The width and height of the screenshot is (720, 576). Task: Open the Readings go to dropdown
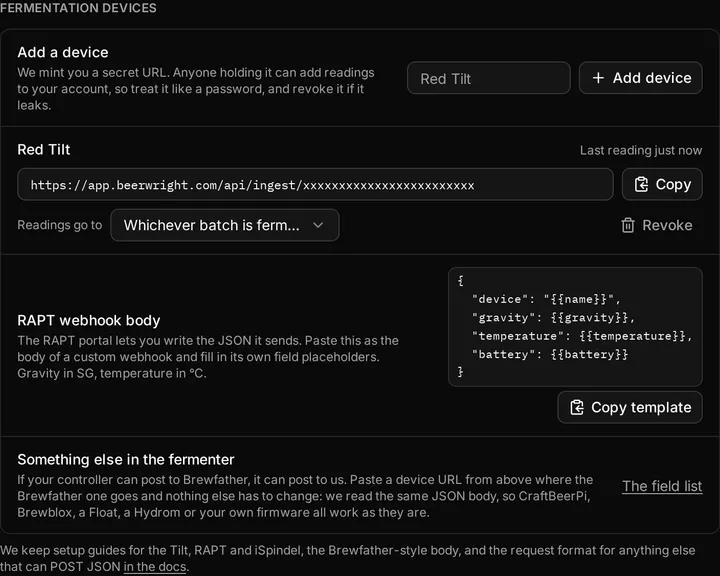[225, 225]
